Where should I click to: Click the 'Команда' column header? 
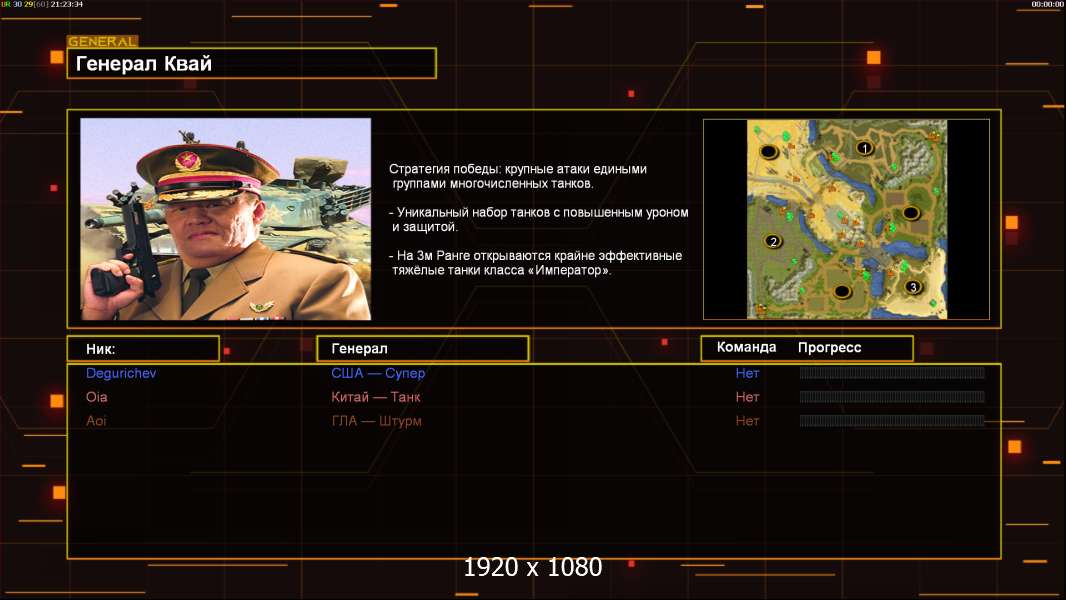click(x=746, y=347)
